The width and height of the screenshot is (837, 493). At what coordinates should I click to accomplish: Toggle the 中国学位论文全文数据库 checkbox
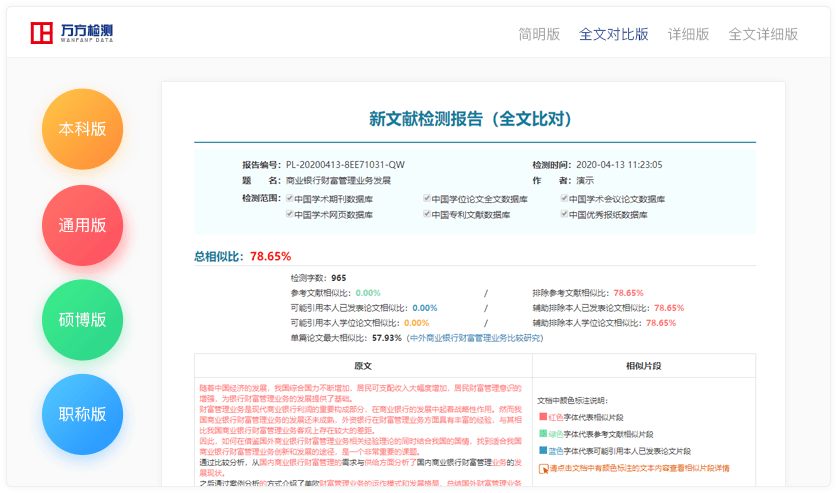pos(427,199)
